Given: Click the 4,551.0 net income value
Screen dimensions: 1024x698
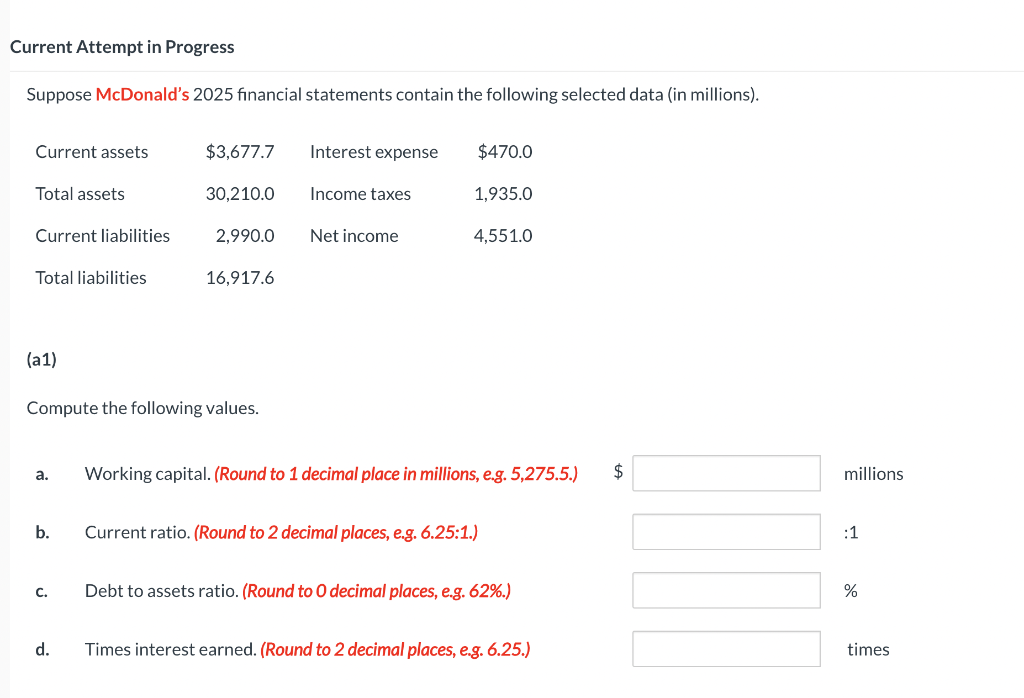Looking at the screenshot, I should [x=503, y=236].
